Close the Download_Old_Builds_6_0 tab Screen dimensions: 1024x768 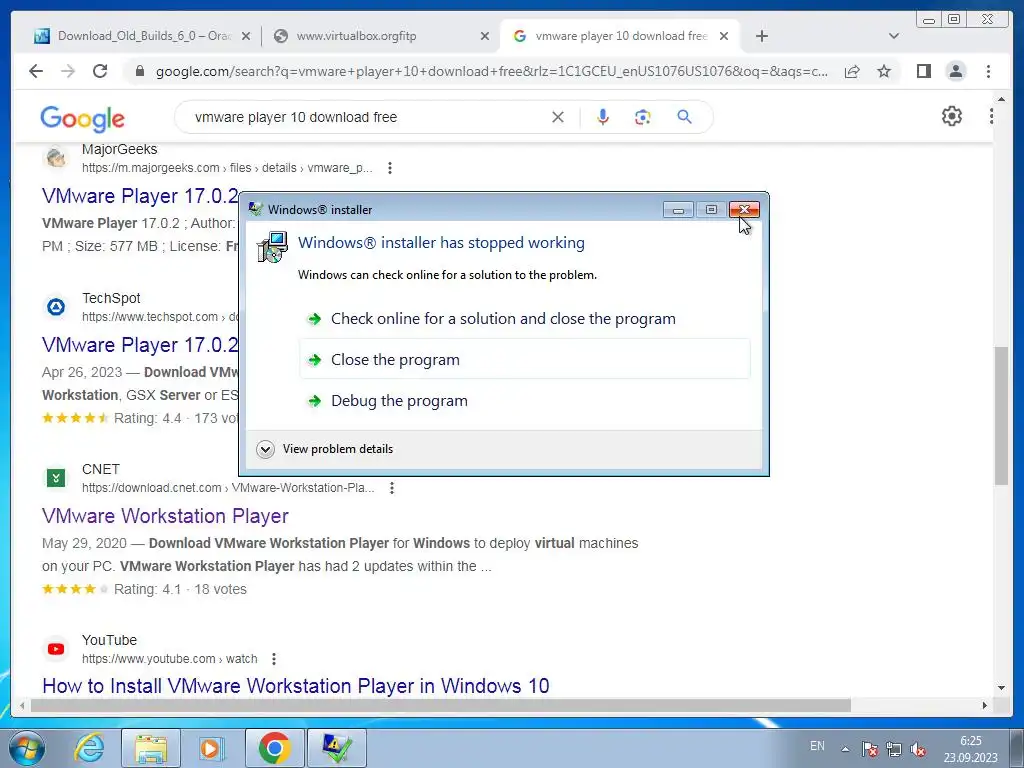point(246,37)
